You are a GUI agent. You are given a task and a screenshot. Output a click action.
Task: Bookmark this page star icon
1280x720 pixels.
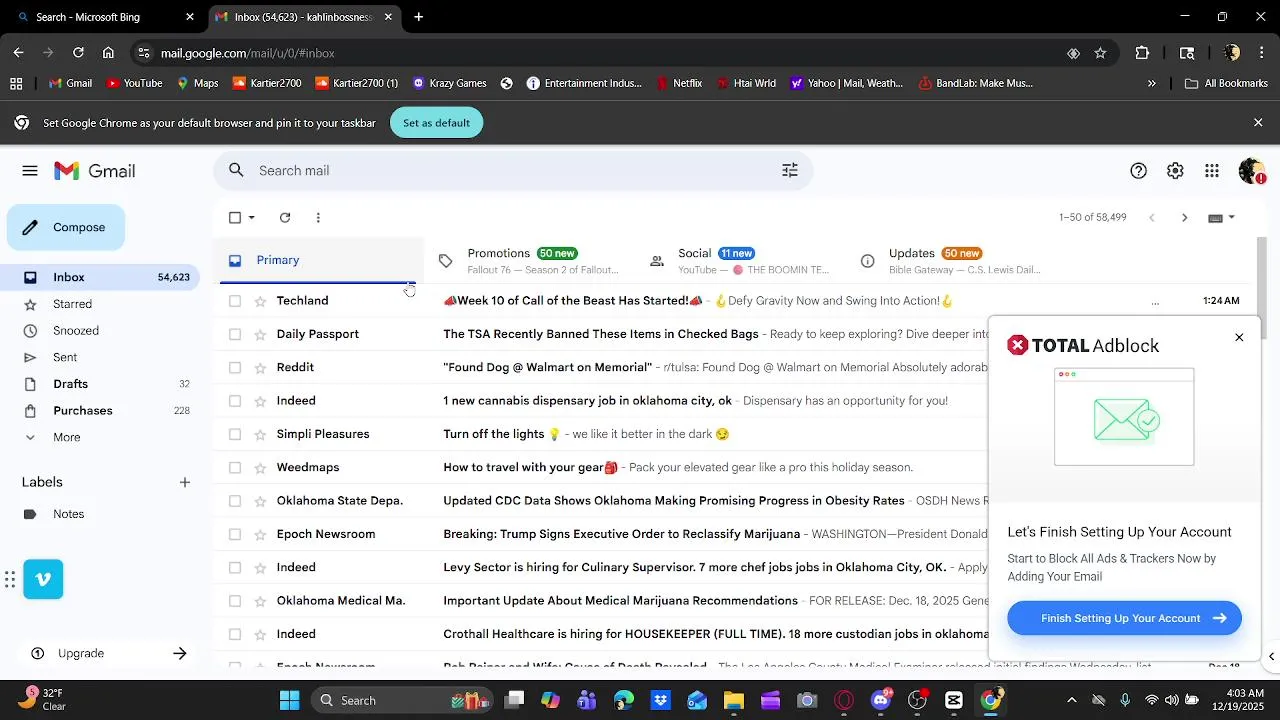(x=1100, y=53)
